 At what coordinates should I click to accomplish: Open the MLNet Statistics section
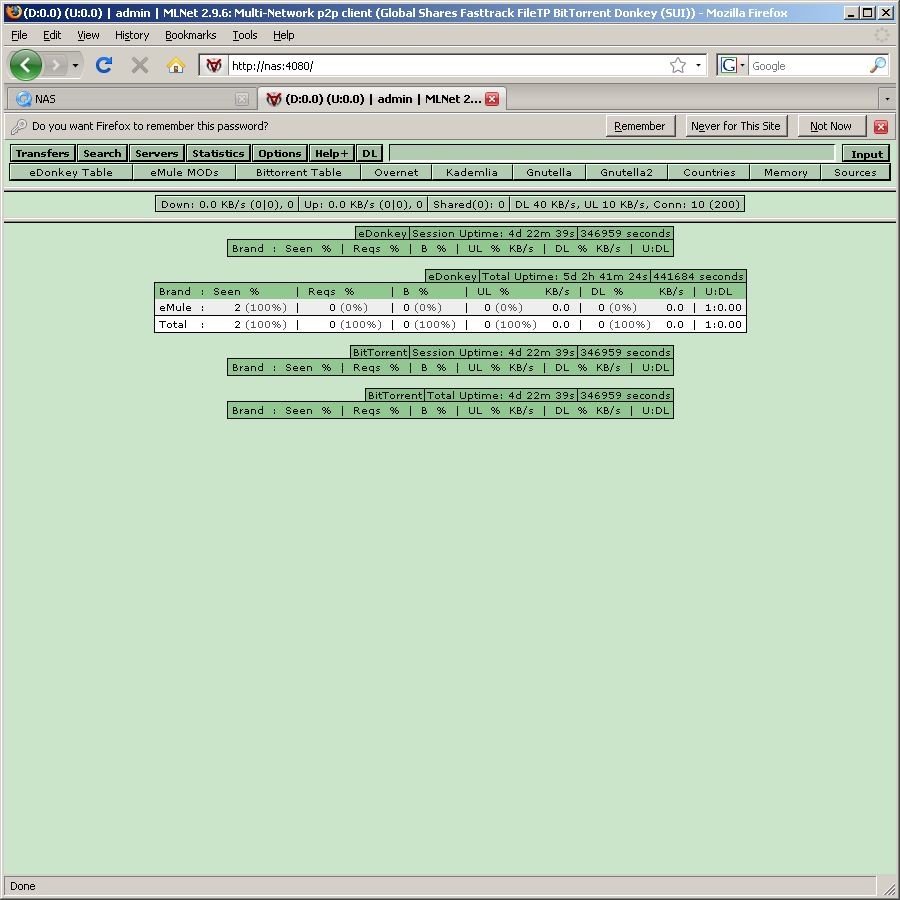(x=218, y=153)
